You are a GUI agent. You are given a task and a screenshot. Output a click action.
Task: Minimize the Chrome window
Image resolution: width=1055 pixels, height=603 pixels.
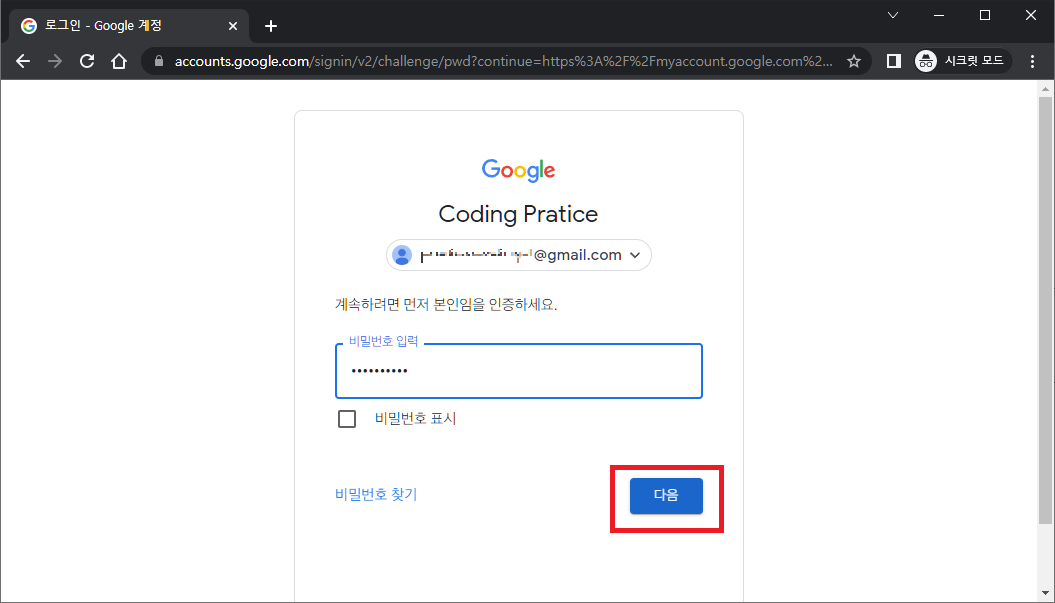pos(939,15)
